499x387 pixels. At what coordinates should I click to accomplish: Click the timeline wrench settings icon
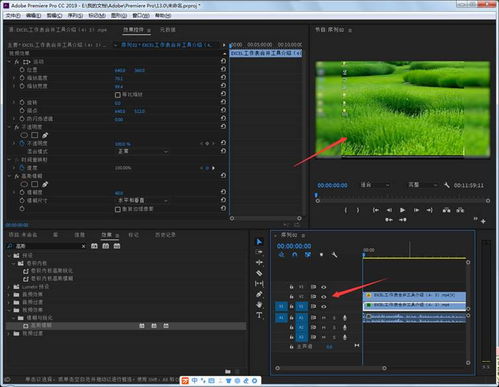click(334, 255)
